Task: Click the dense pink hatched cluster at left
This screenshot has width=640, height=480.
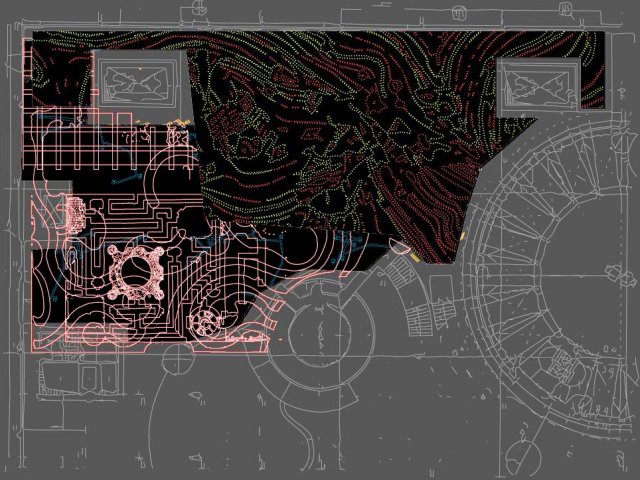Action: coord(73,212)
